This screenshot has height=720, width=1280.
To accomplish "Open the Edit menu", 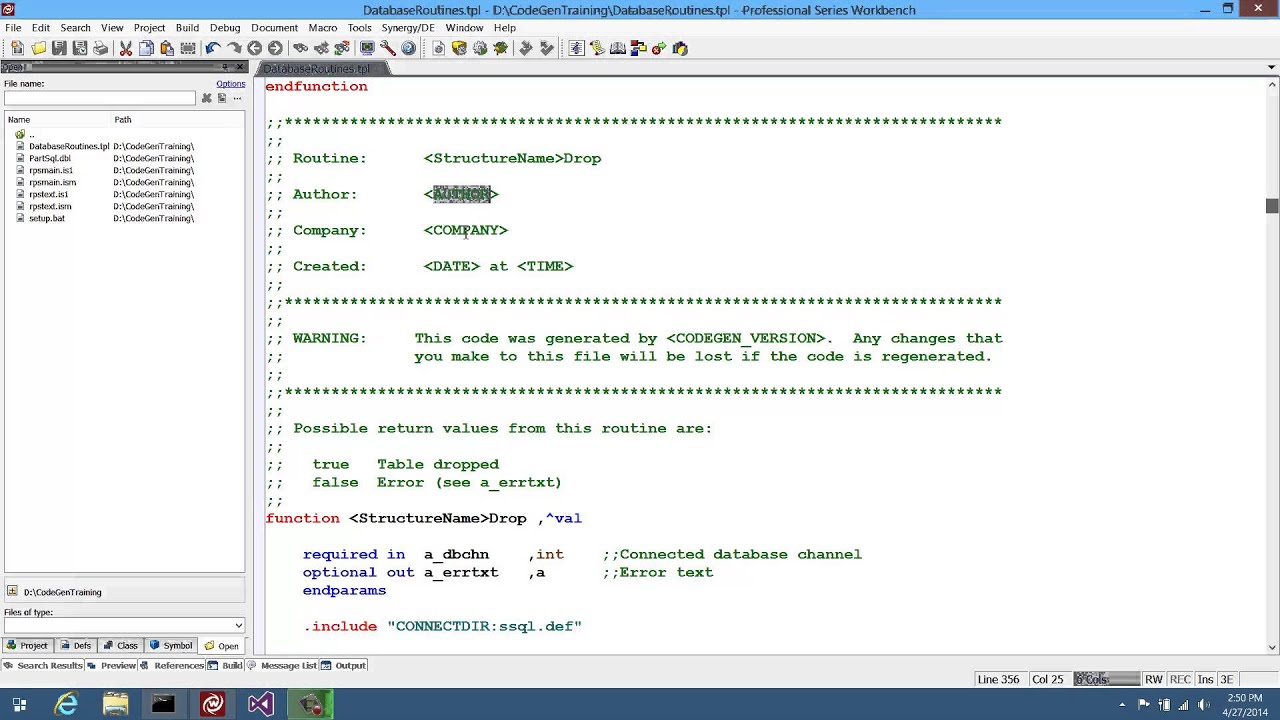I will tap(41, 28).
